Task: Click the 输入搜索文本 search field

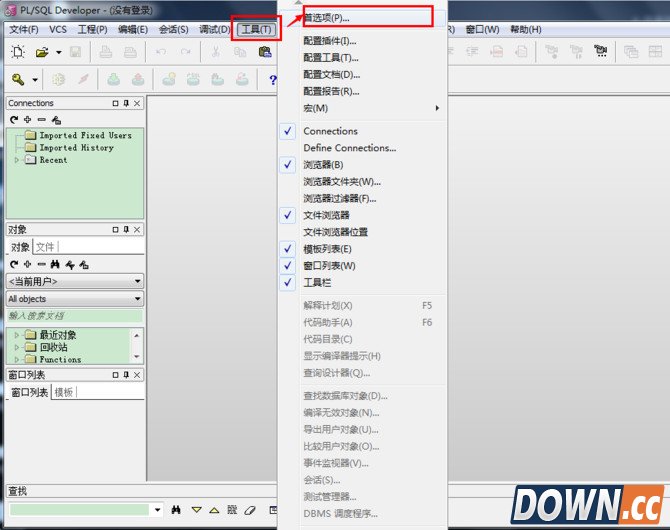Action: [75, 315]
